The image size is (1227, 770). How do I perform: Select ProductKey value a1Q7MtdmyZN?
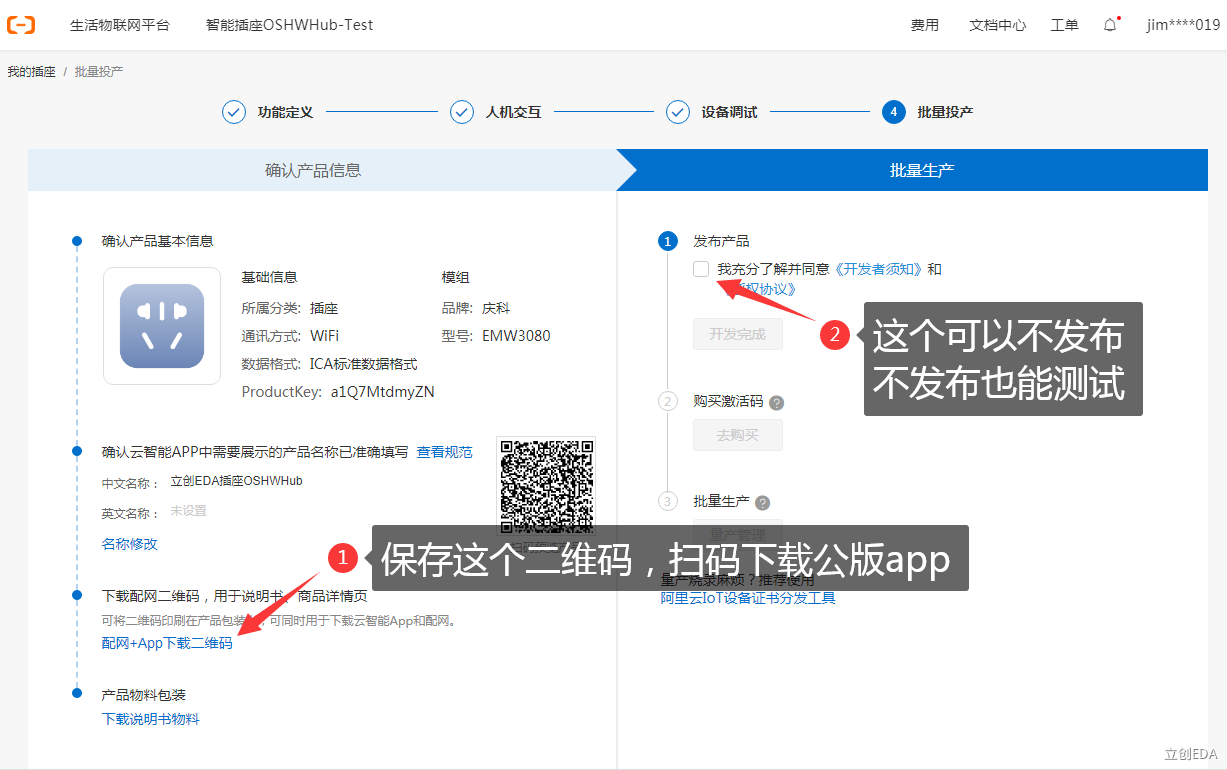point(383,392)
